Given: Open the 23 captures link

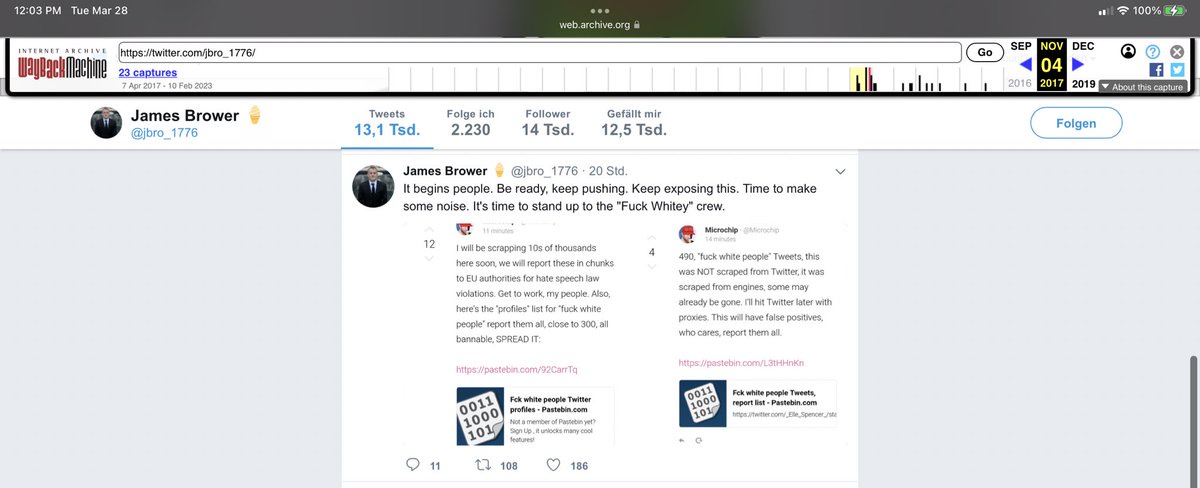Looking at the screenshot, I should (x=147, y=73).
